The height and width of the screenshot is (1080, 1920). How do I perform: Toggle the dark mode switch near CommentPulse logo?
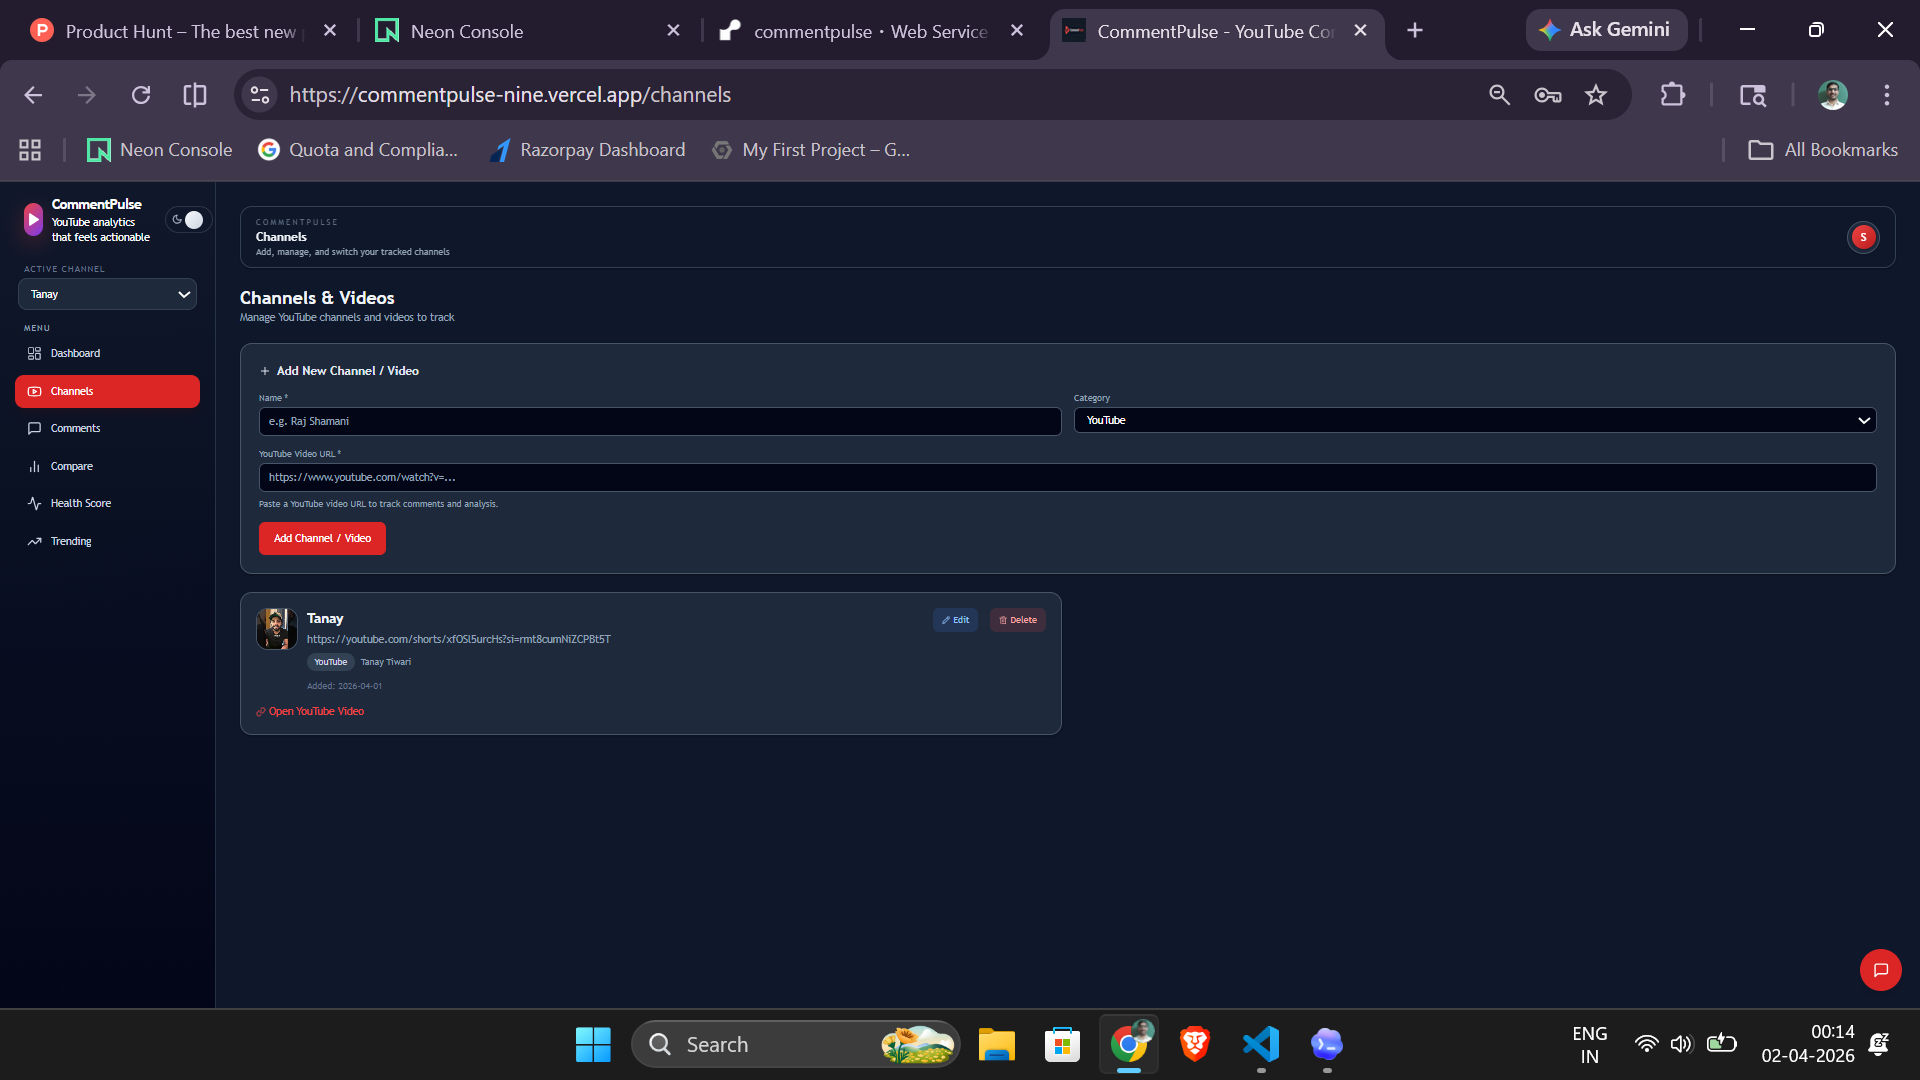coord(189,219)
